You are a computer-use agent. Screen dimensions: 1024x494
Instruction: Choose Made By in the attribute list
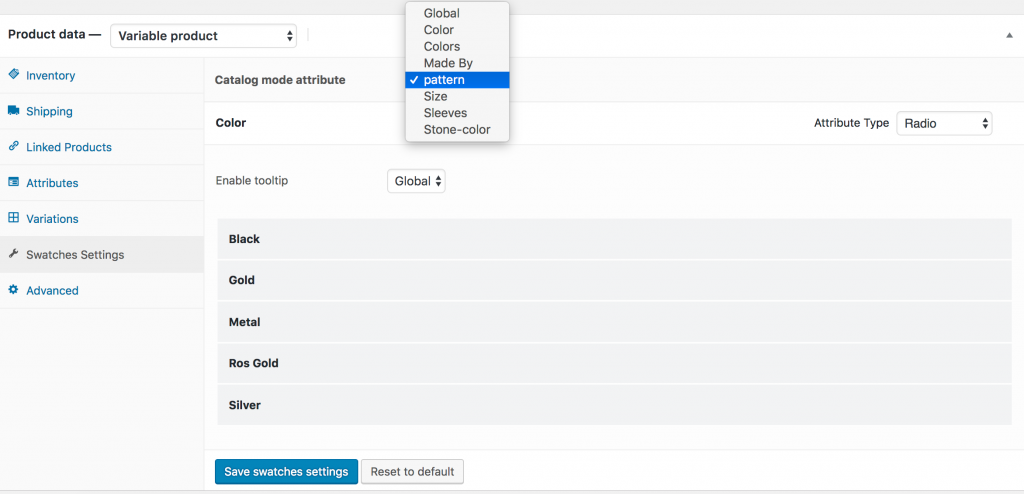448,63
